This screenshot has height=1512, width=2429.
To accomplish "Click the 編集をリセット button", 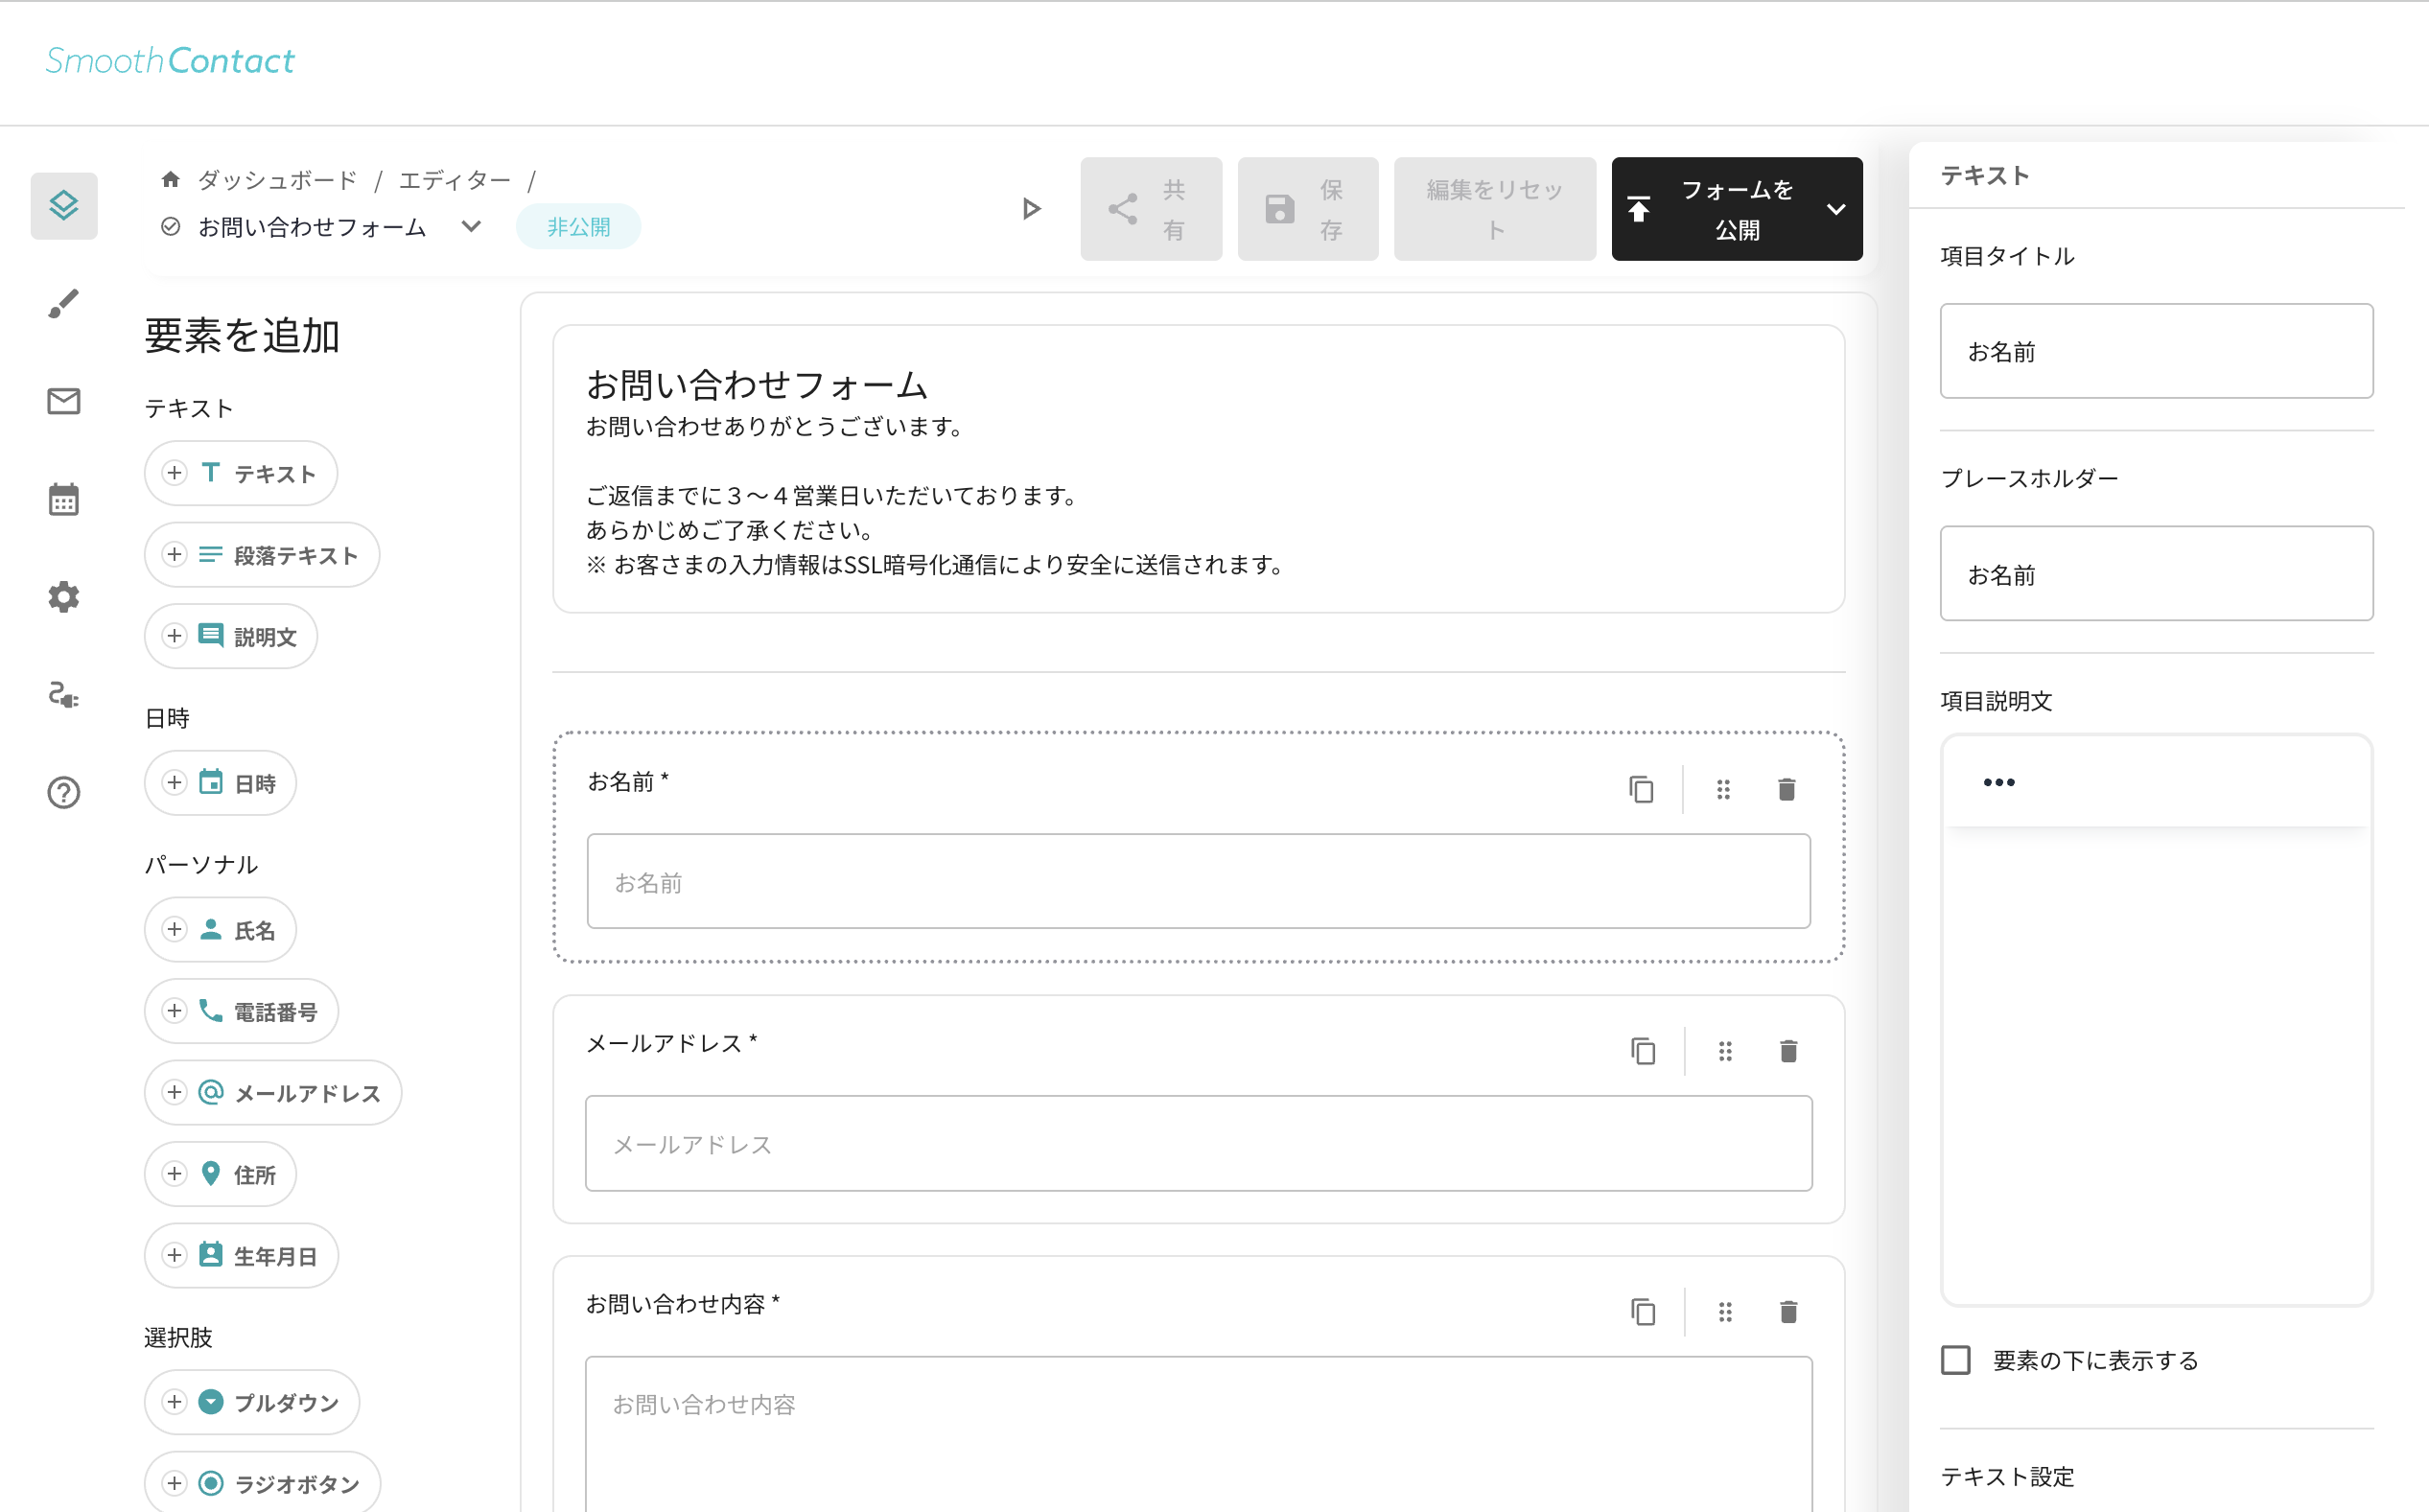I will [1495, 209].
